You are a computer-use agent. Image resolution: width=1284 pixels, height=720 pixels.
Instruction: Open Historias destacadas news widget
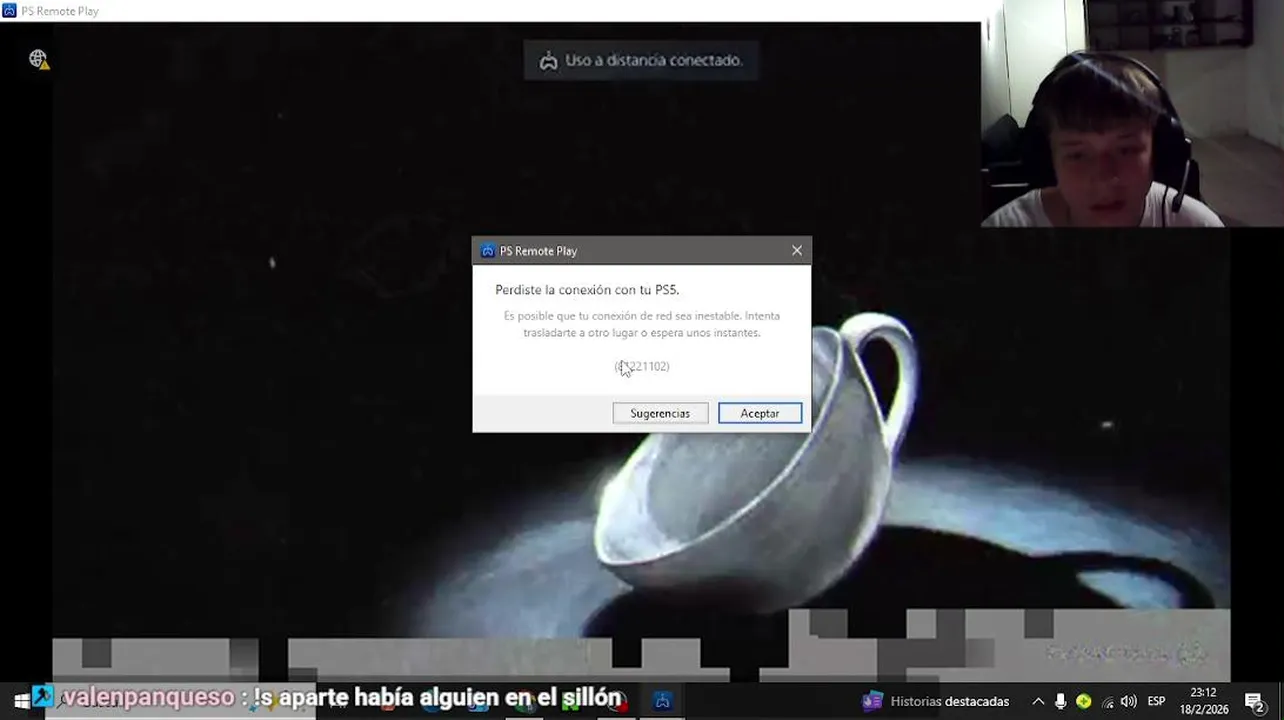click(x=936, y=701)
